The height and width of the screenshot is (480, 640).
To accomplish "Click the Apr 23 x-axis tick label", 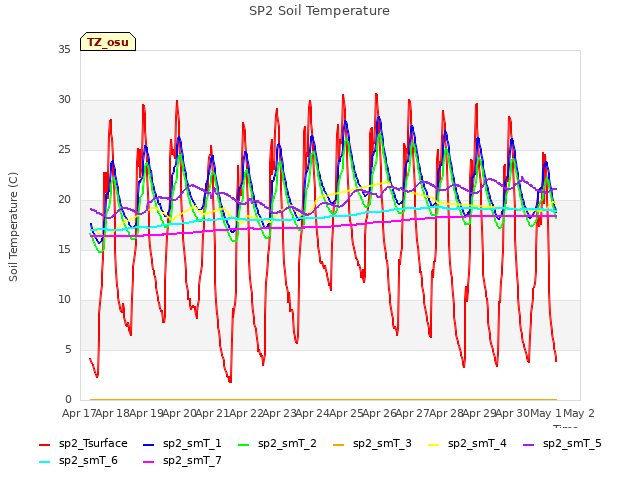I will 278,413.
